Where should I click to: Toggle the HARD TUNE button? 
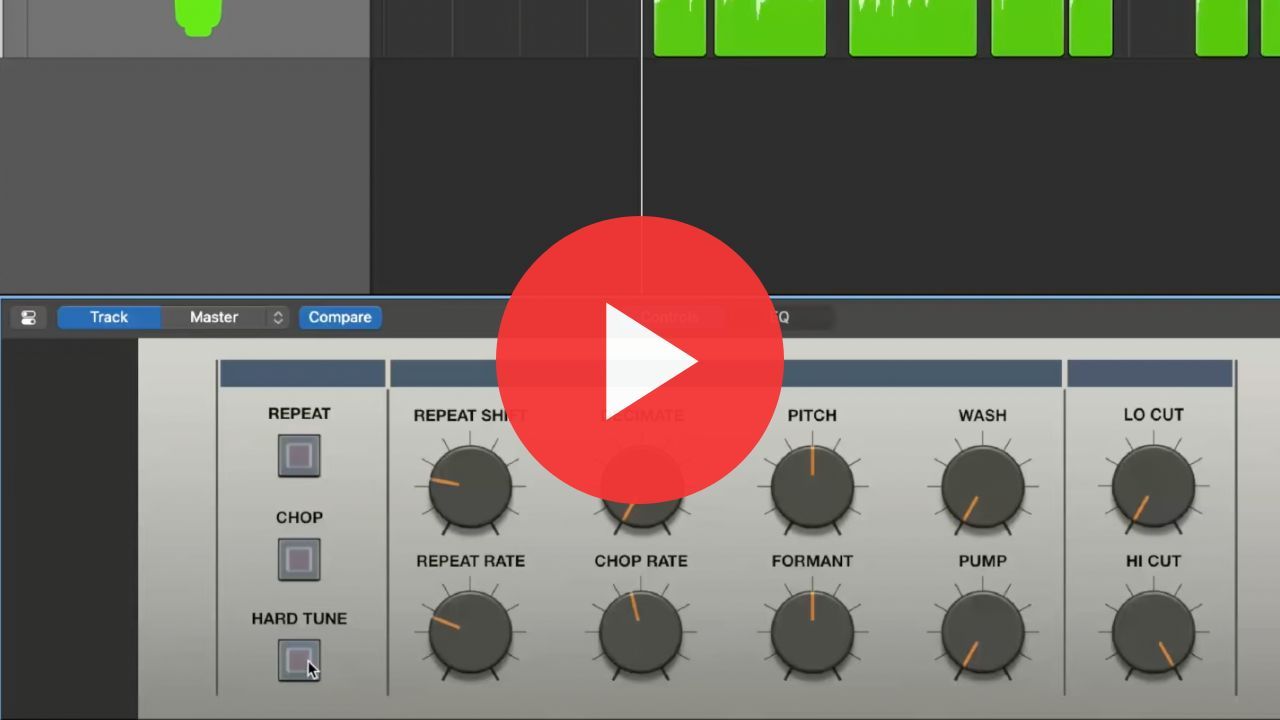299,660
